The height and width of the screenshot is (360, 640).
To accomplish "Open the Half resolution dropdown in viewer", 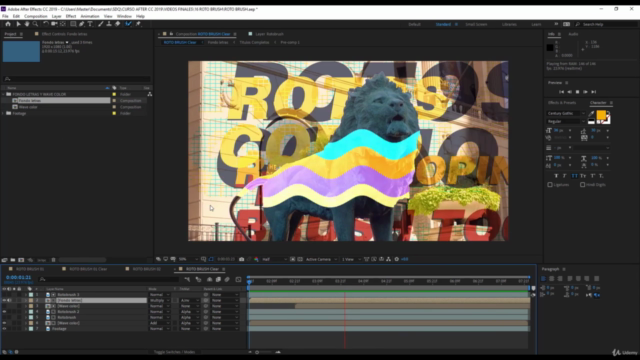I will [273, 259].
